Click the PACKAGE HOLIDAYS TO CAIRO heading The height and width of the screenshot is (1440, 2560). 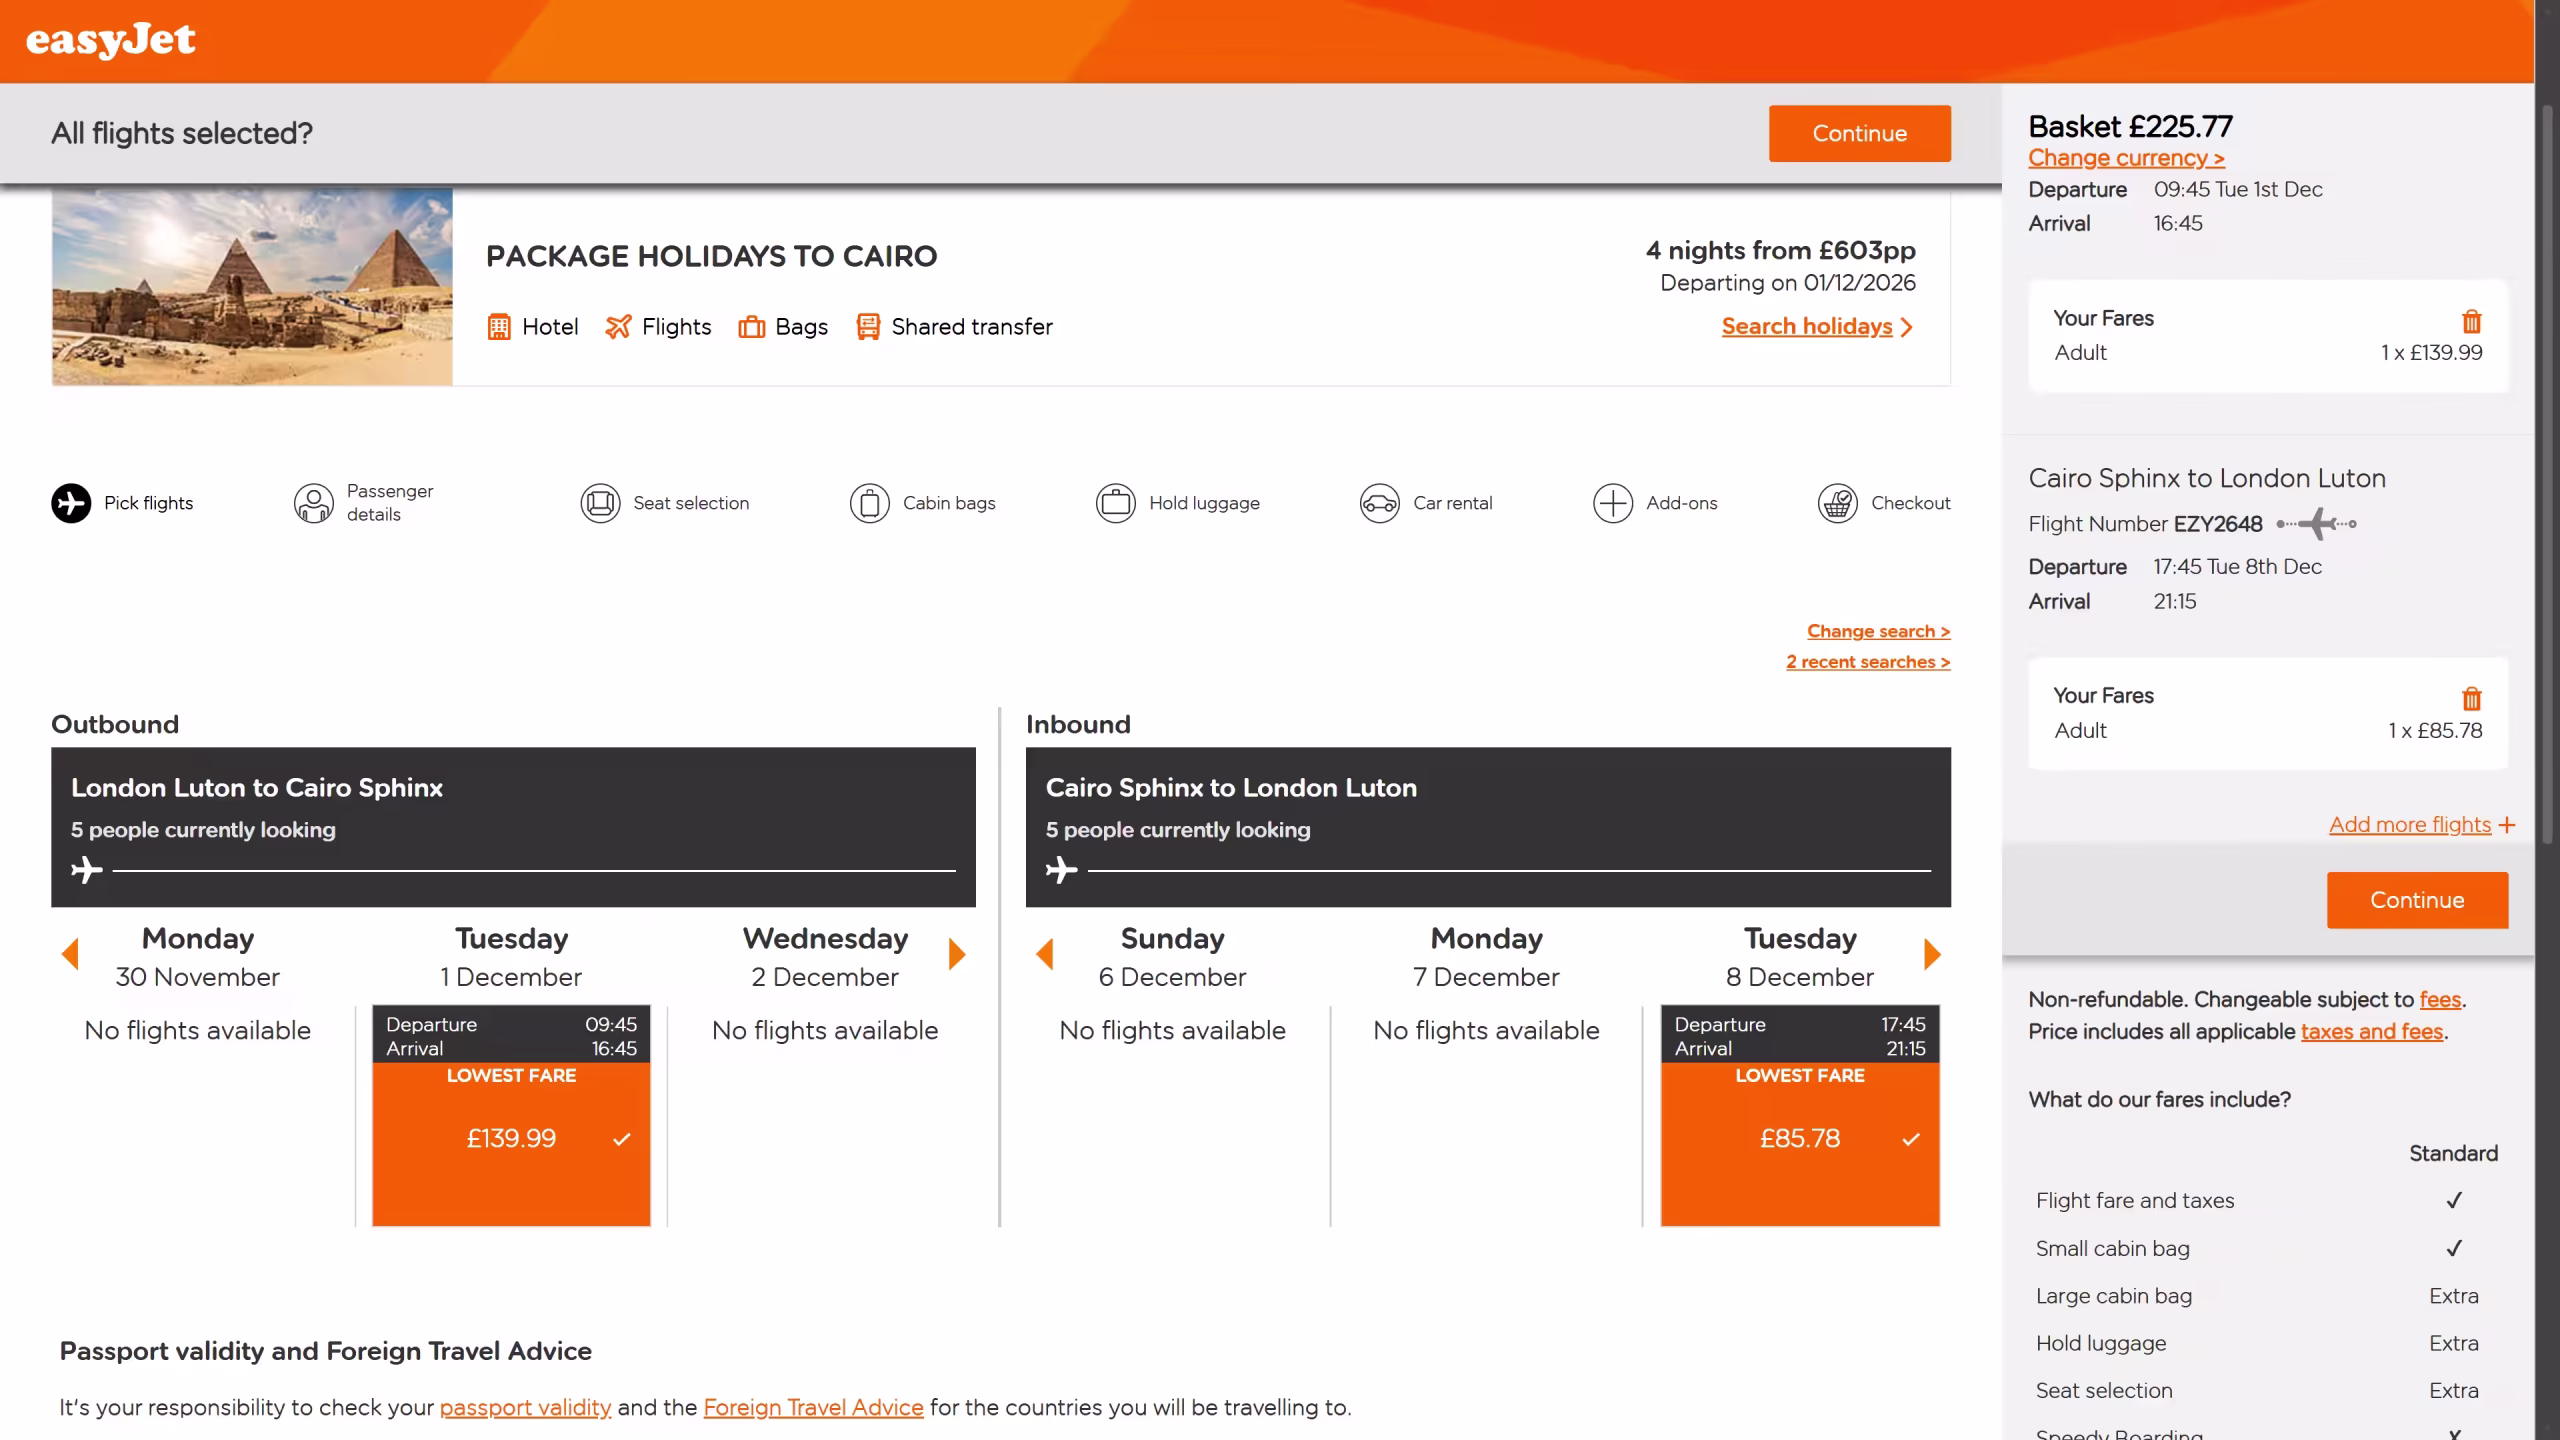click(711, 256)
